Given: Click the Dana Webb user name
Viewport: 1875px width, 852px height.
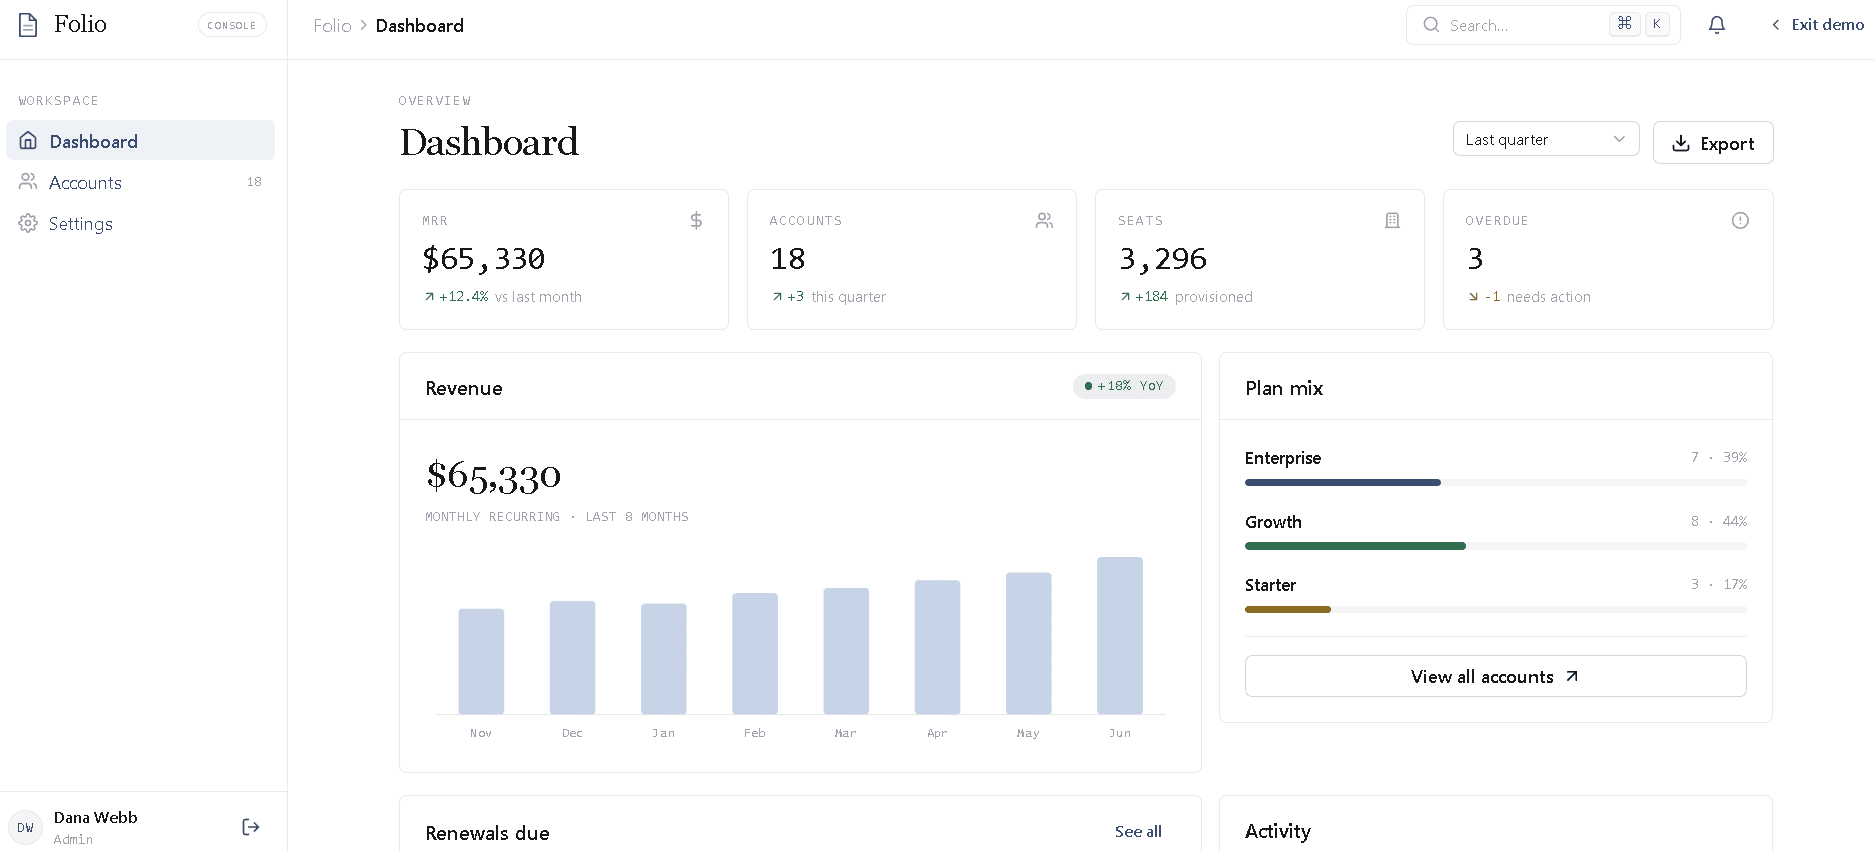Looking at the screenshot, I should (96, 818).
